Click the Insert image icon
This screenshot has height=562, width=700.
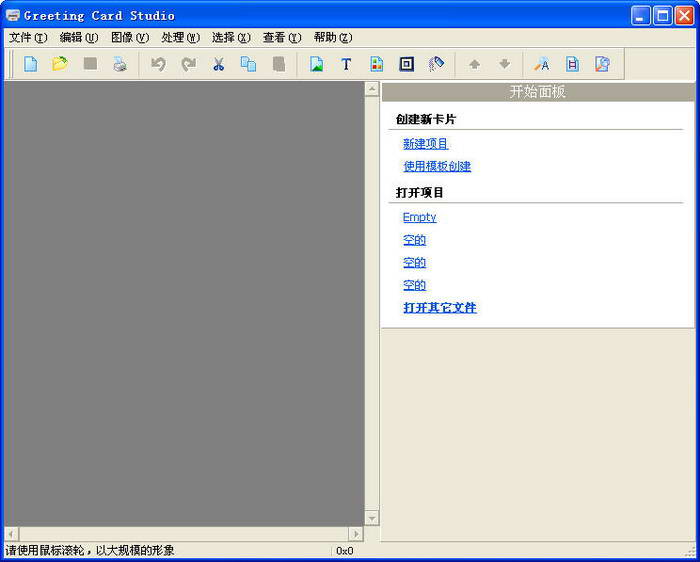(x=317, y=64)
